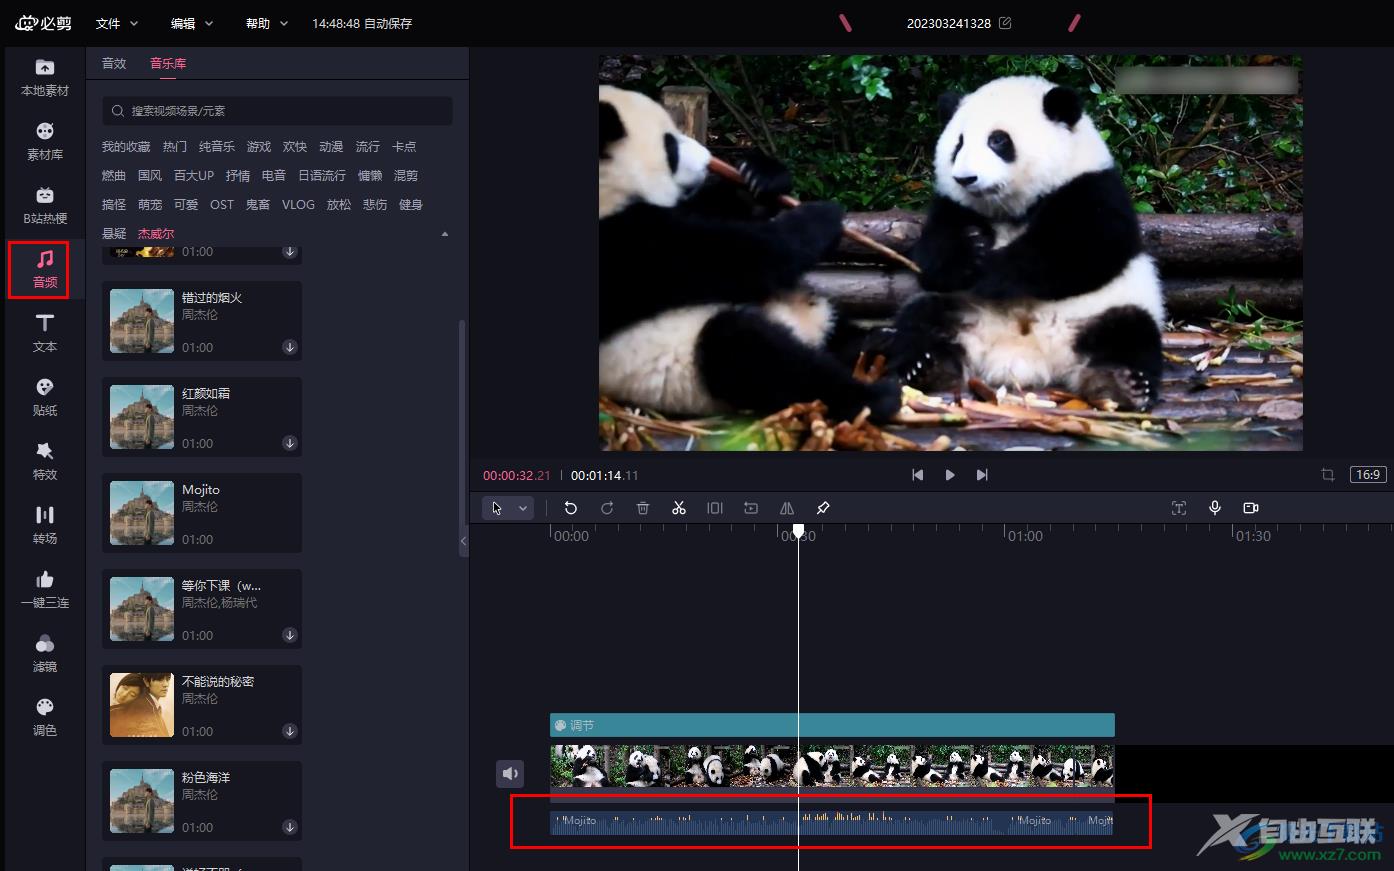Open the 贴纸 stickers panel
This screenshot has height=871, width=1394.
pos(45,398)
